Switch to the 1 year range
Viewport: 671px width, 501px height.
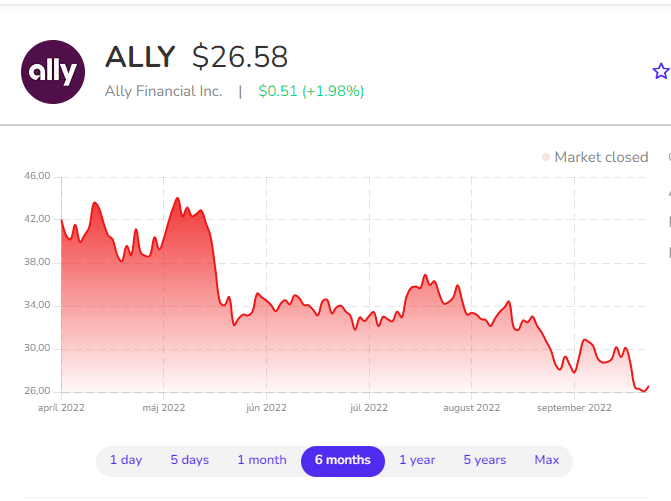point(417,460)
